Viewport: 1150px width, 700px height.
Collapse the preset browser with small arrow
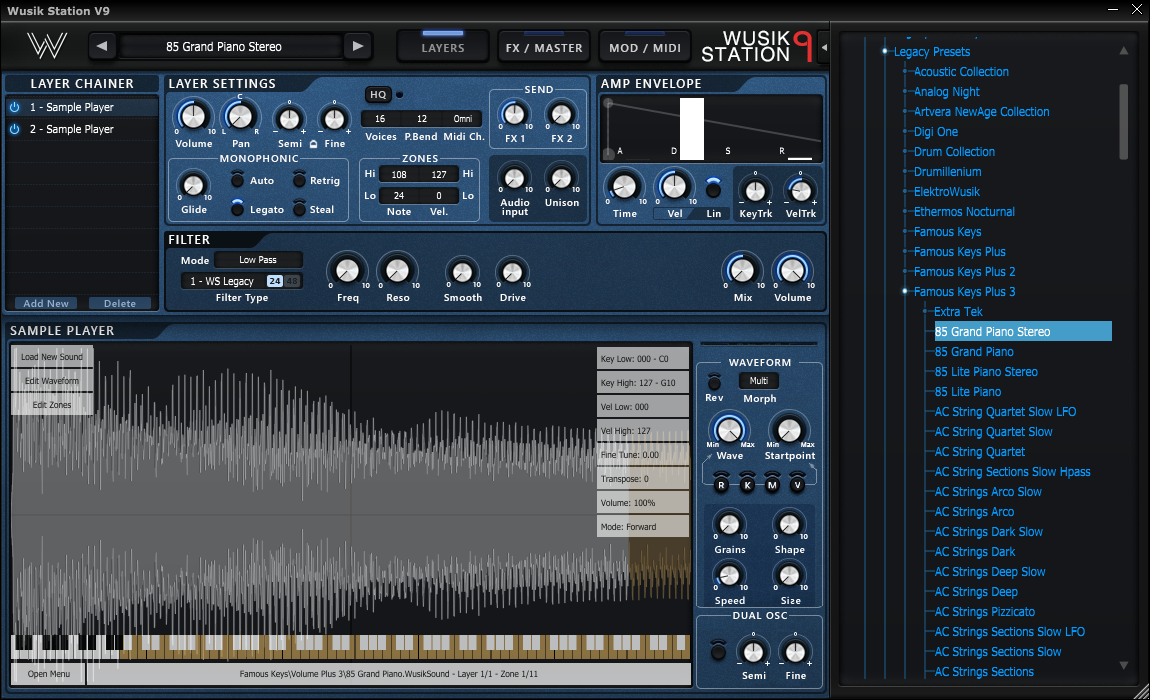pos(824,48)
